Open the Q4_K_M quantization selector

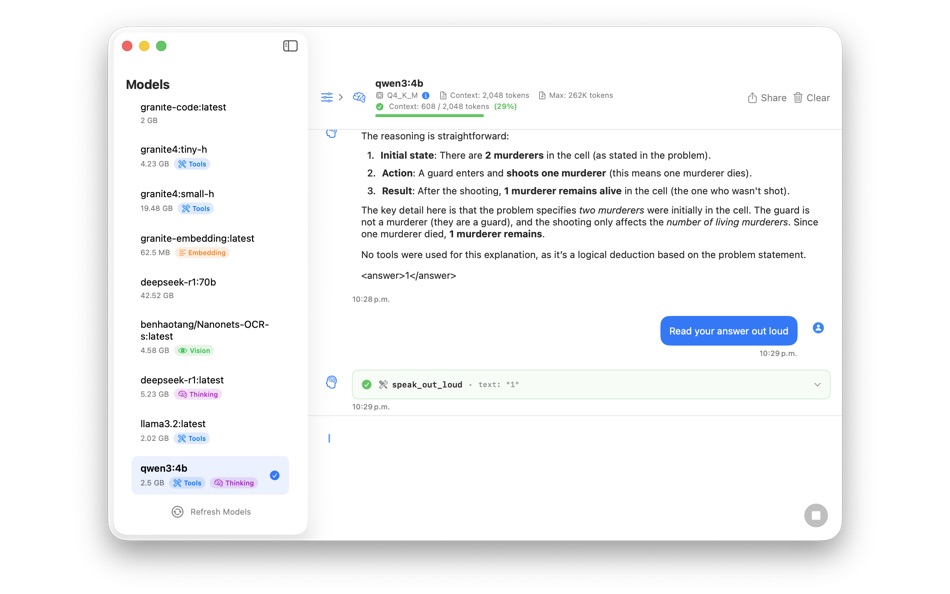(398, 95)
